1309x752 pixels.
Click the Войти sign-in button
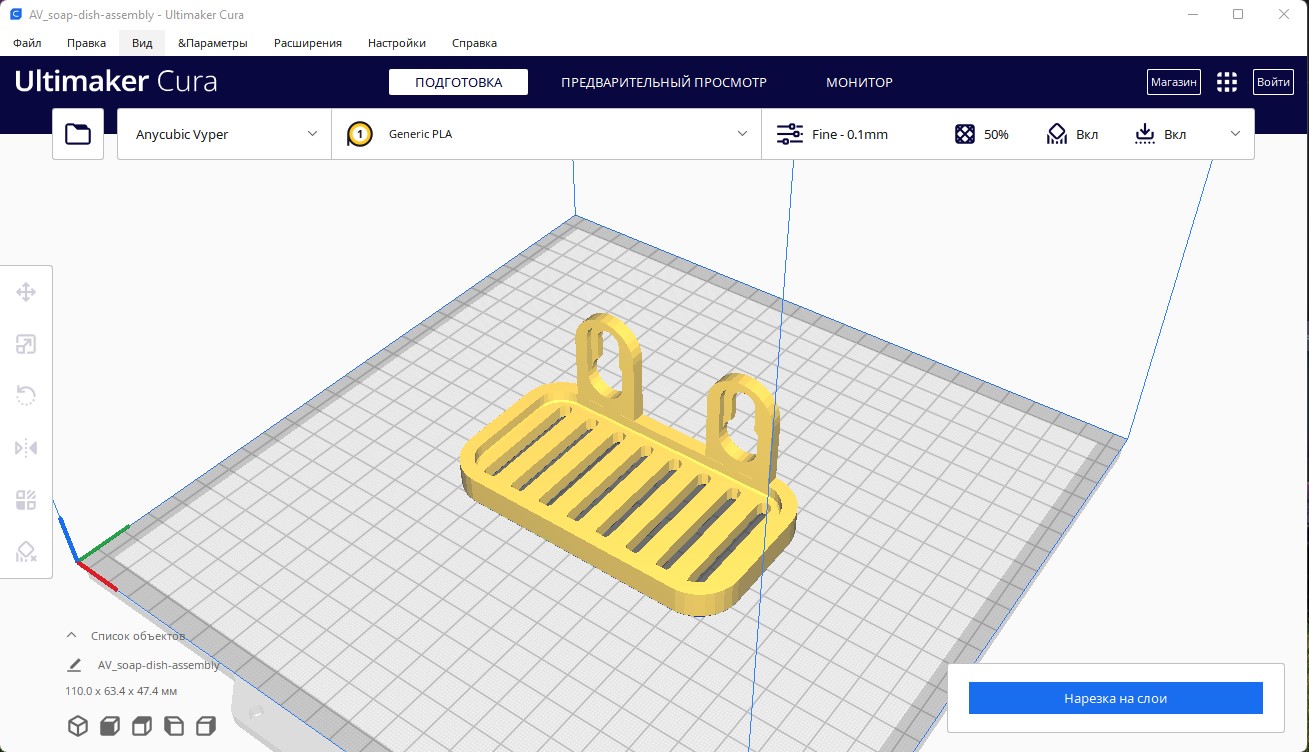1273,82
